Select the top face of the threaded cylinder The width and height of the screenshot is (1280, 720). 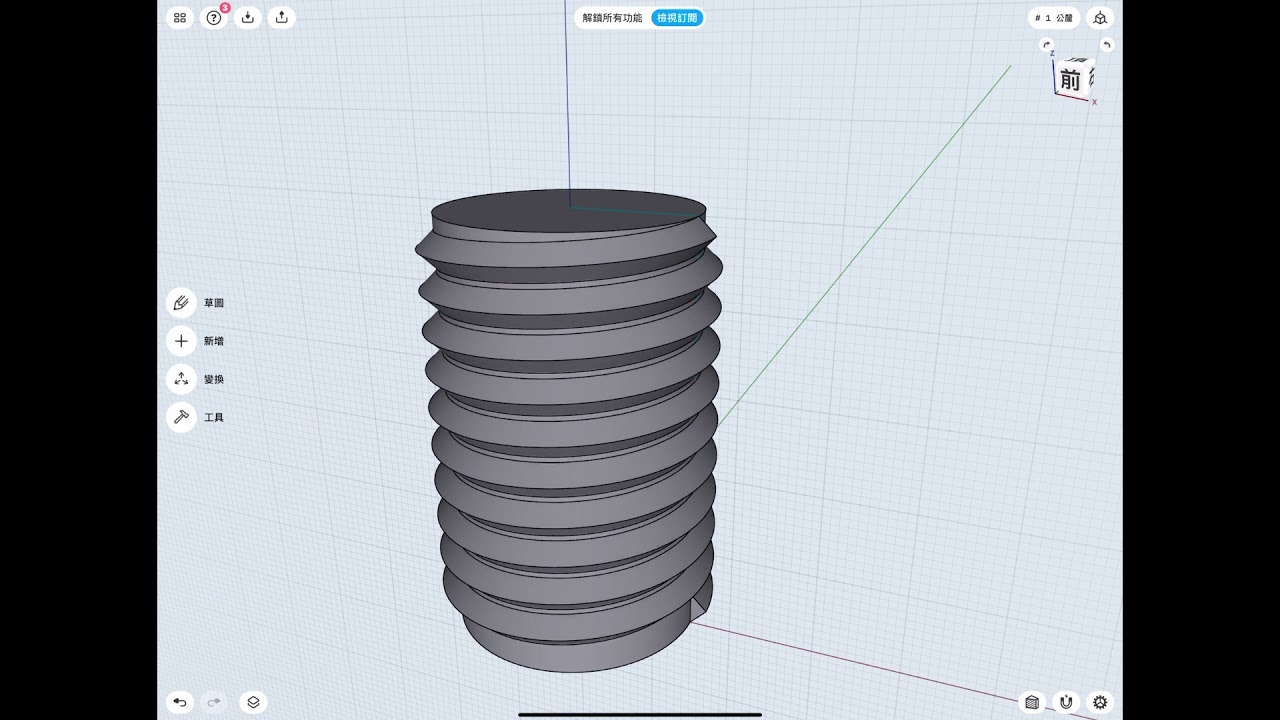click(568, 211)
